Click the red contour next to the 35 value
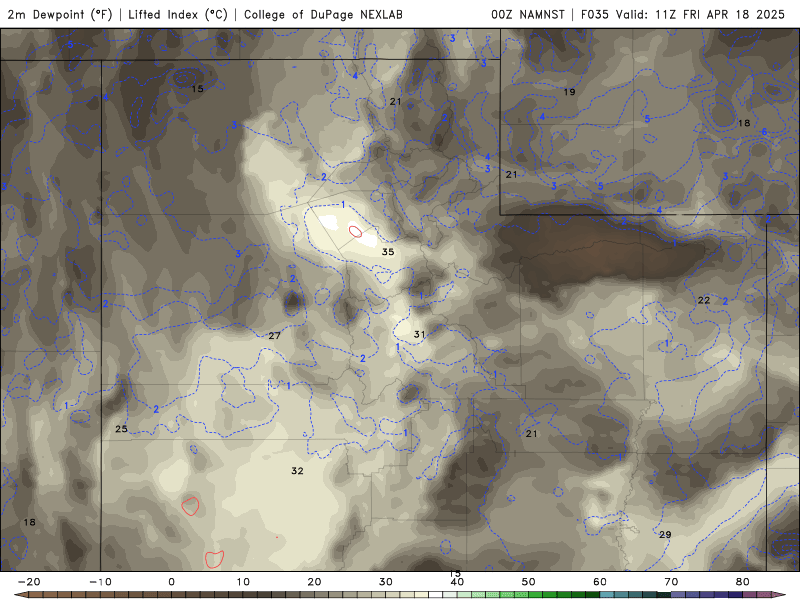The image size is (800, 600). (356, 232)
